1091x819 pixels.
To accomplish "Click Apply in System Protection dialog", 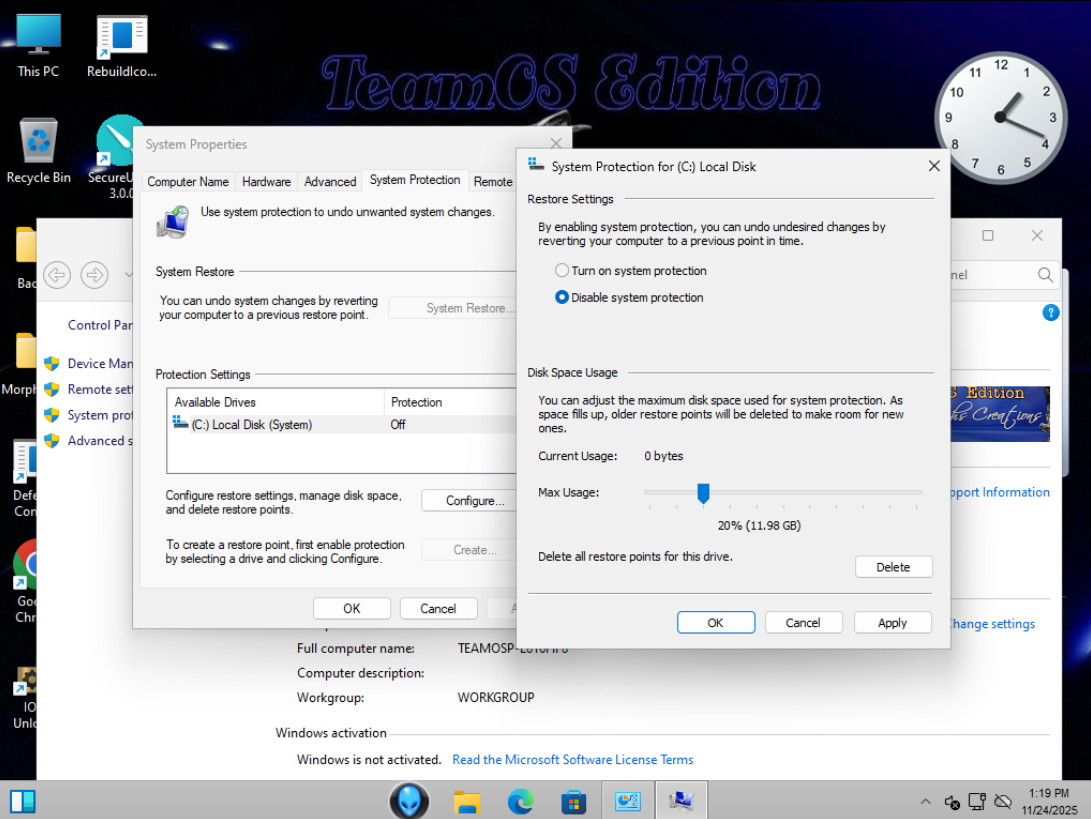I will (892, 623).
